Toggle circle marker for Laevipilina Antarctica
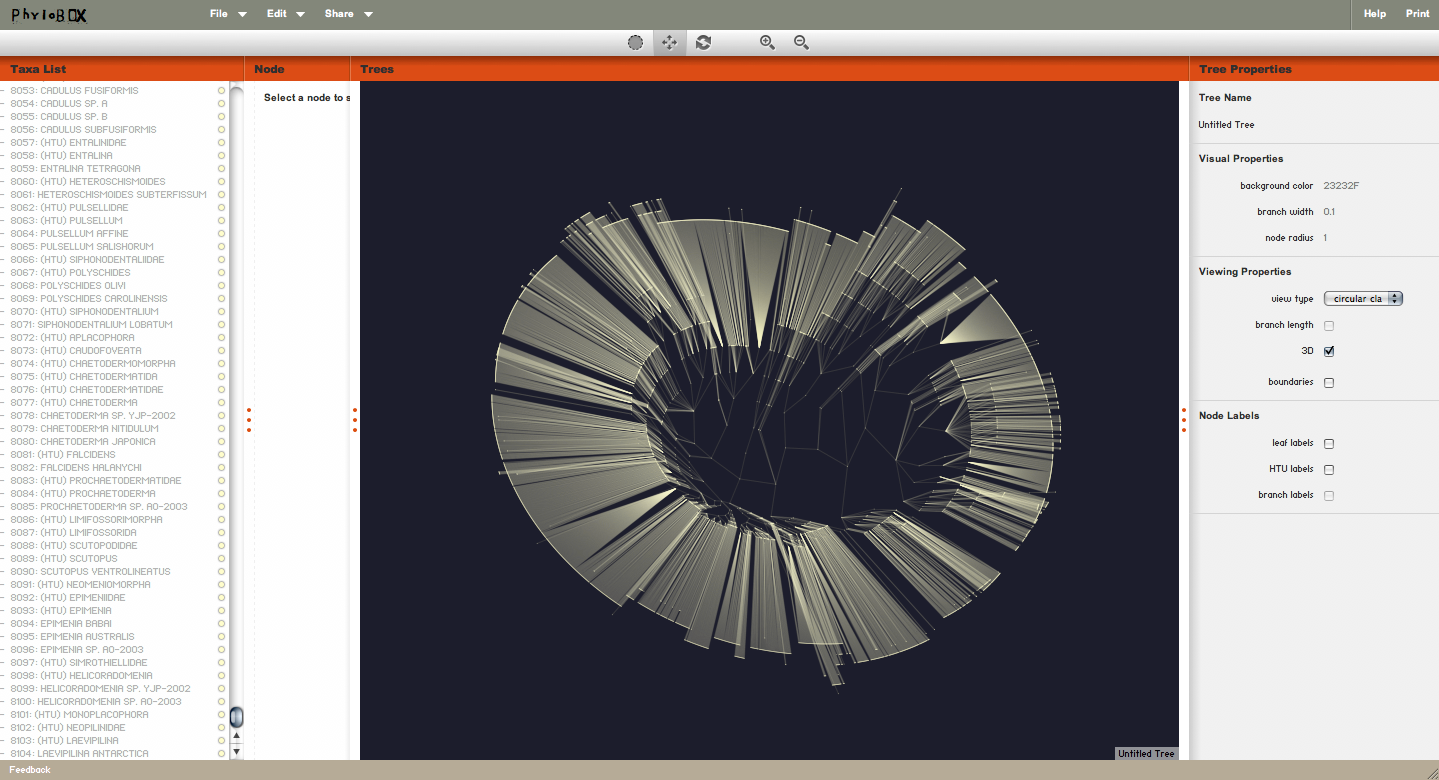Image resolution: width=1439 pixels, height=780 pixels. [x=221, y=753]
